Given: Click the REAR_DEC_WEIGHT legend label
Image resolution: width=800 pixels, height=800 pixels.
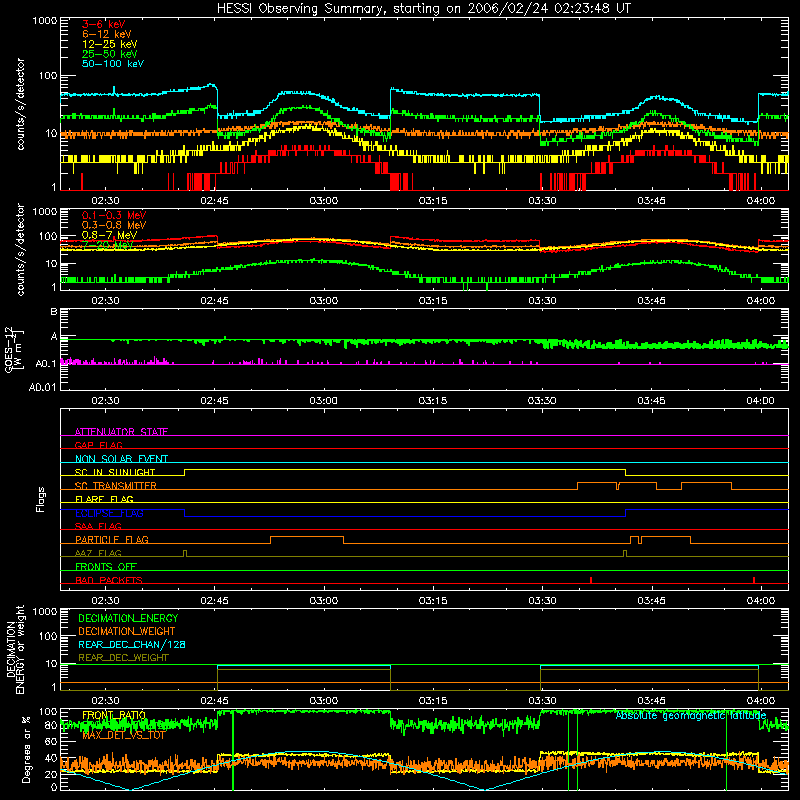Looking at the screenshot, I should pyautogui.click(x=123, y=658).
